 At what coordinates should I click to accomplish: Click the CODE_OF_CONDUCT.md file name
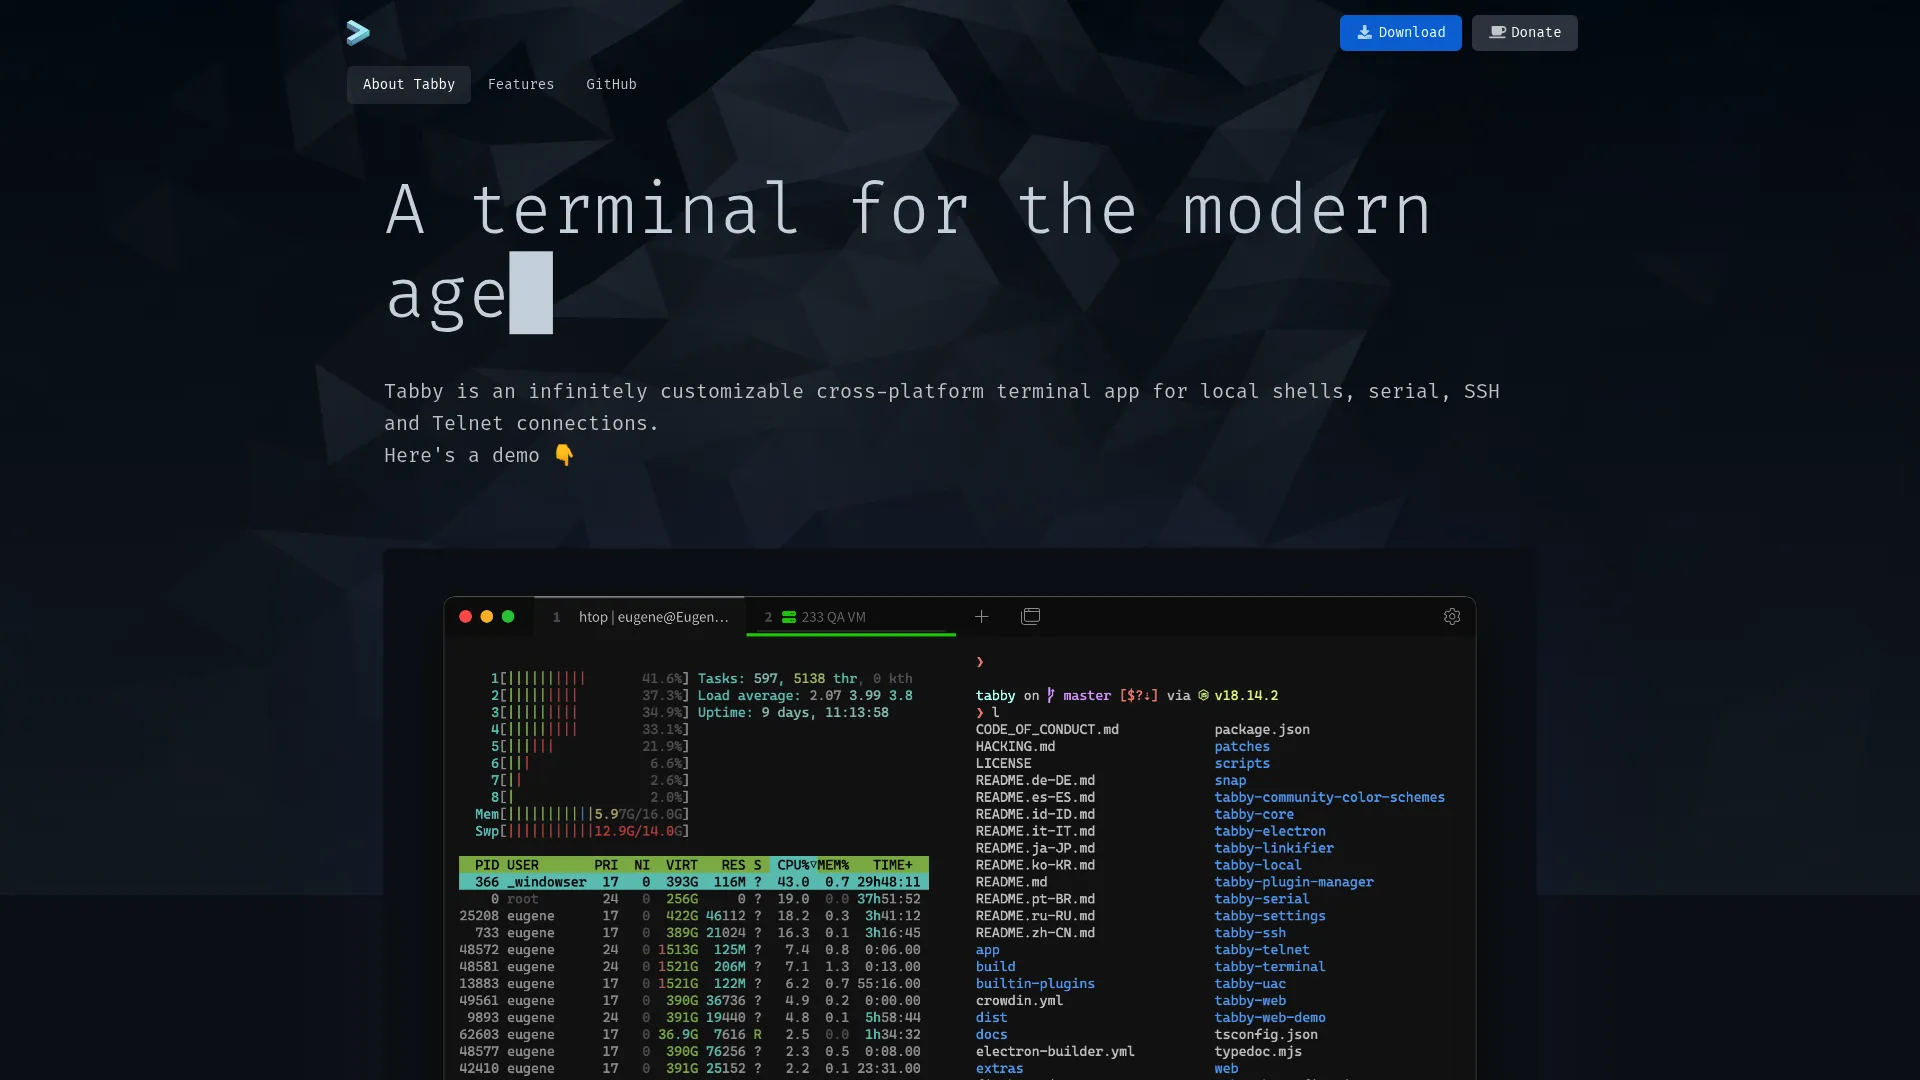coord(1047,730)
